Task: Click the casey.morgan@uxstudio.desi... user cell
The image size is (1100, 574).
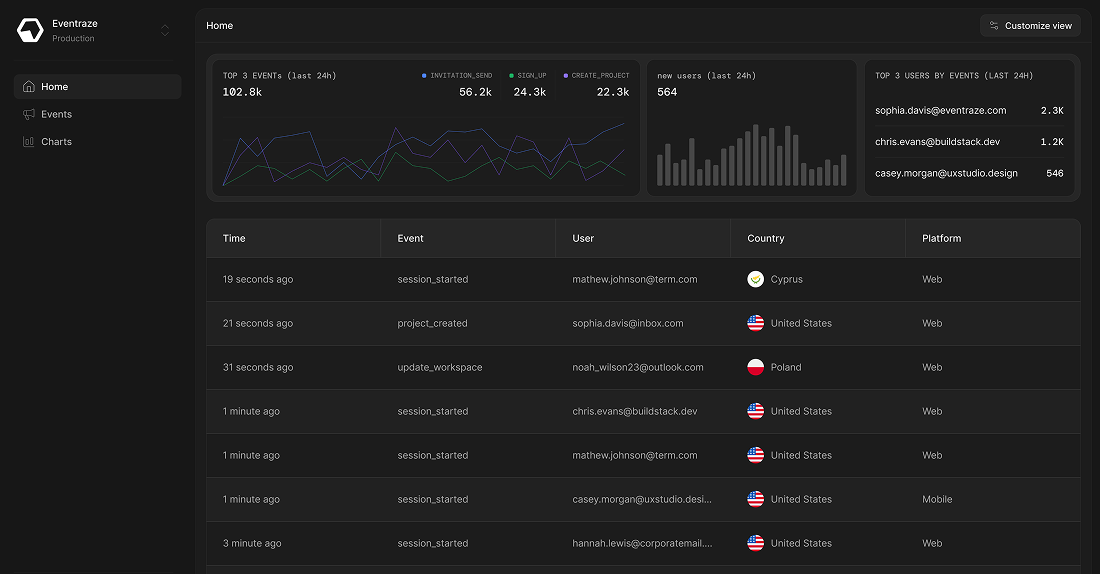Action: [x=642, y=499]
